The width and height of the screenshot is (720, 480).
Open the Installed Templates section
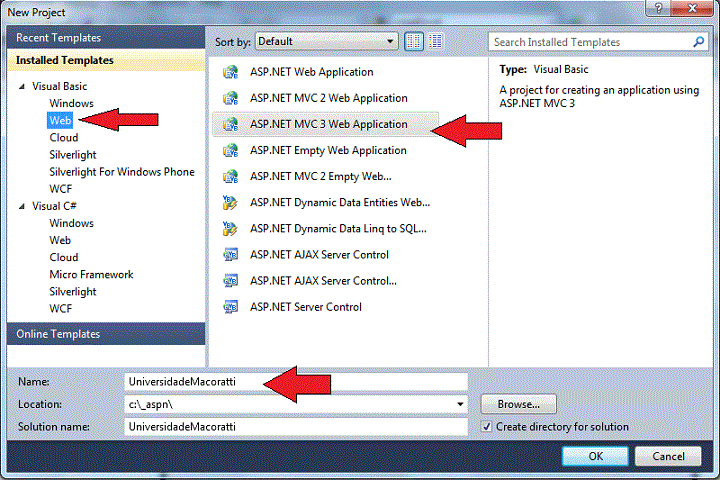pos(106,60)
